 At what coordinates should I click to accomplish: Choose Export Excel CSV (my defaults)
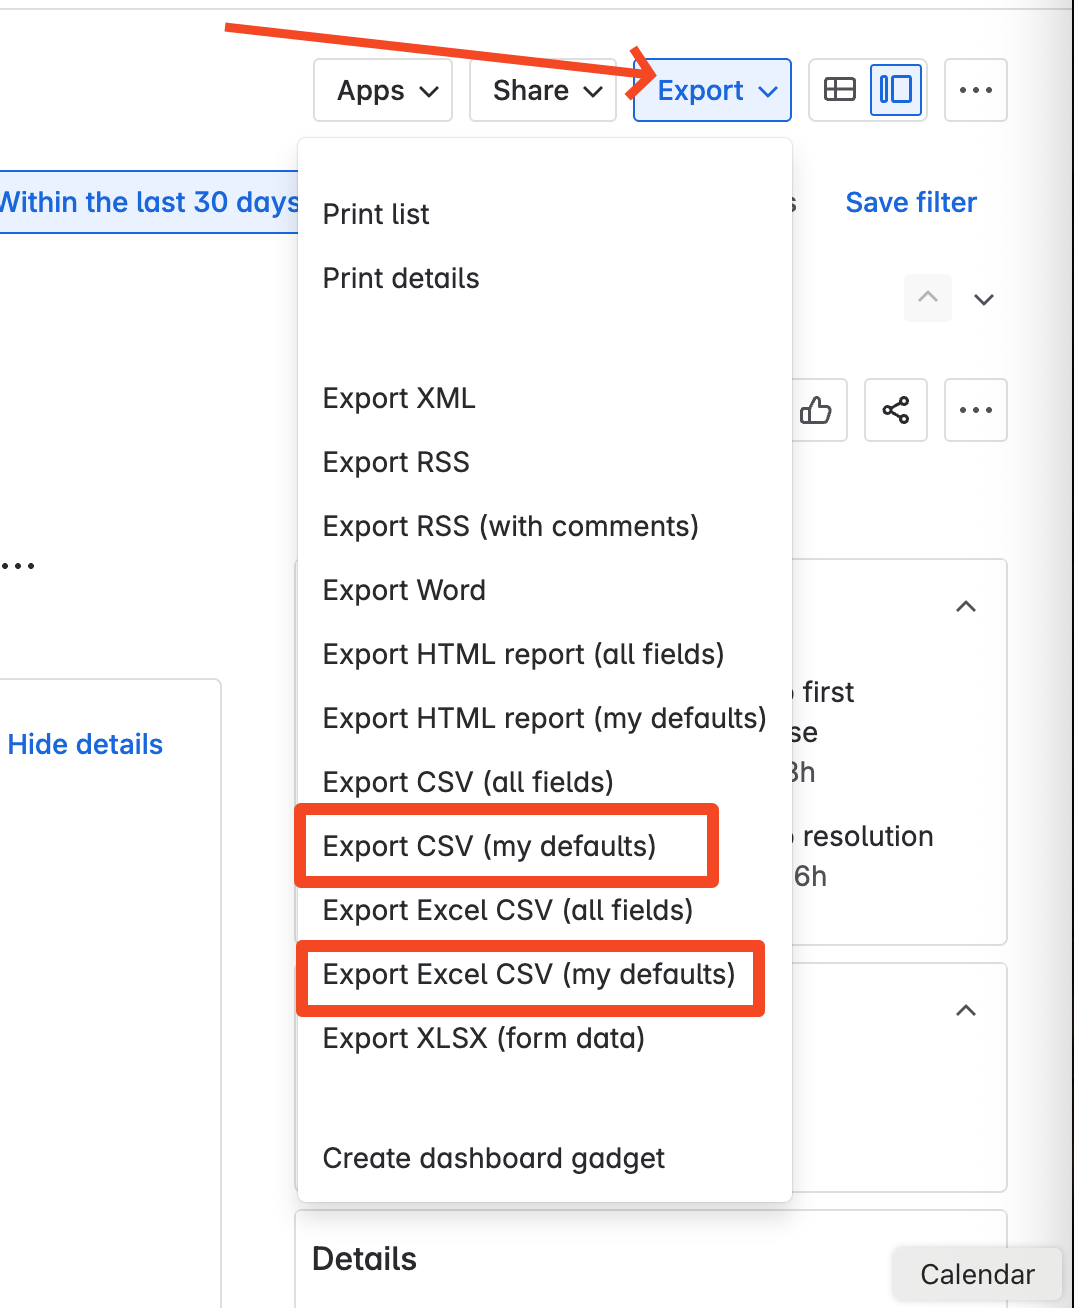[x=529, y=974]
